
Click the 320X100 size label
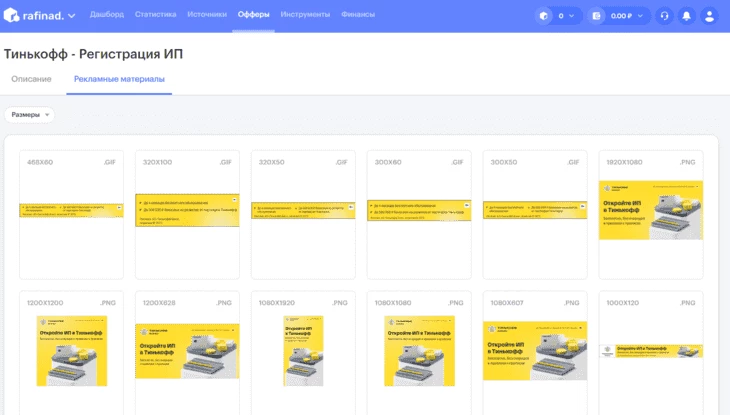[157, 162]
